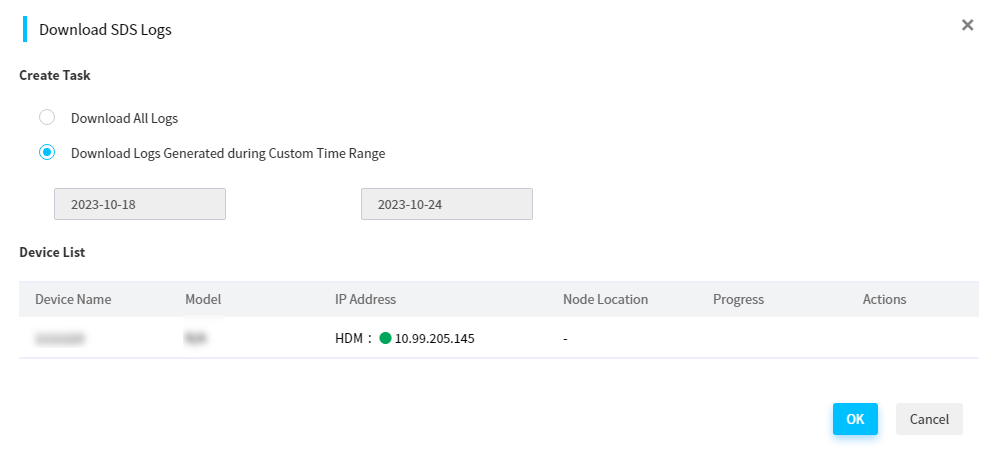
Task: Select the blurred device name in the row
Action: 60,339
